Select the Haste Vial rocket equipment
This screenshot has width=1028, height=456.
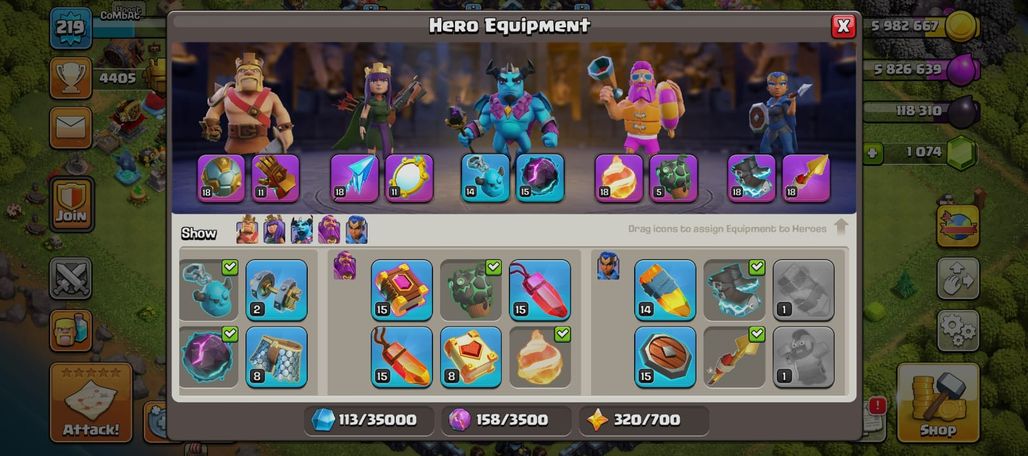point(665,290)
